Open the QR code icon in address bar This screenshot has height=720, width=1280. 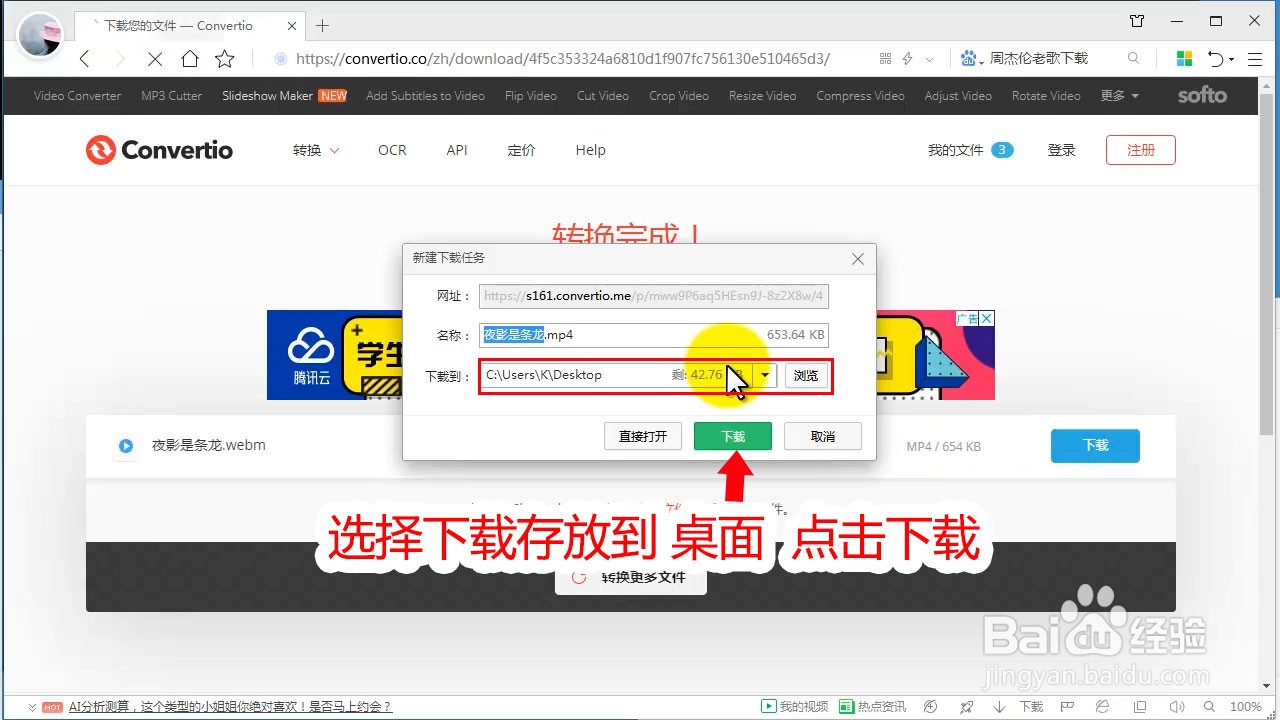[x=885, y=59]
